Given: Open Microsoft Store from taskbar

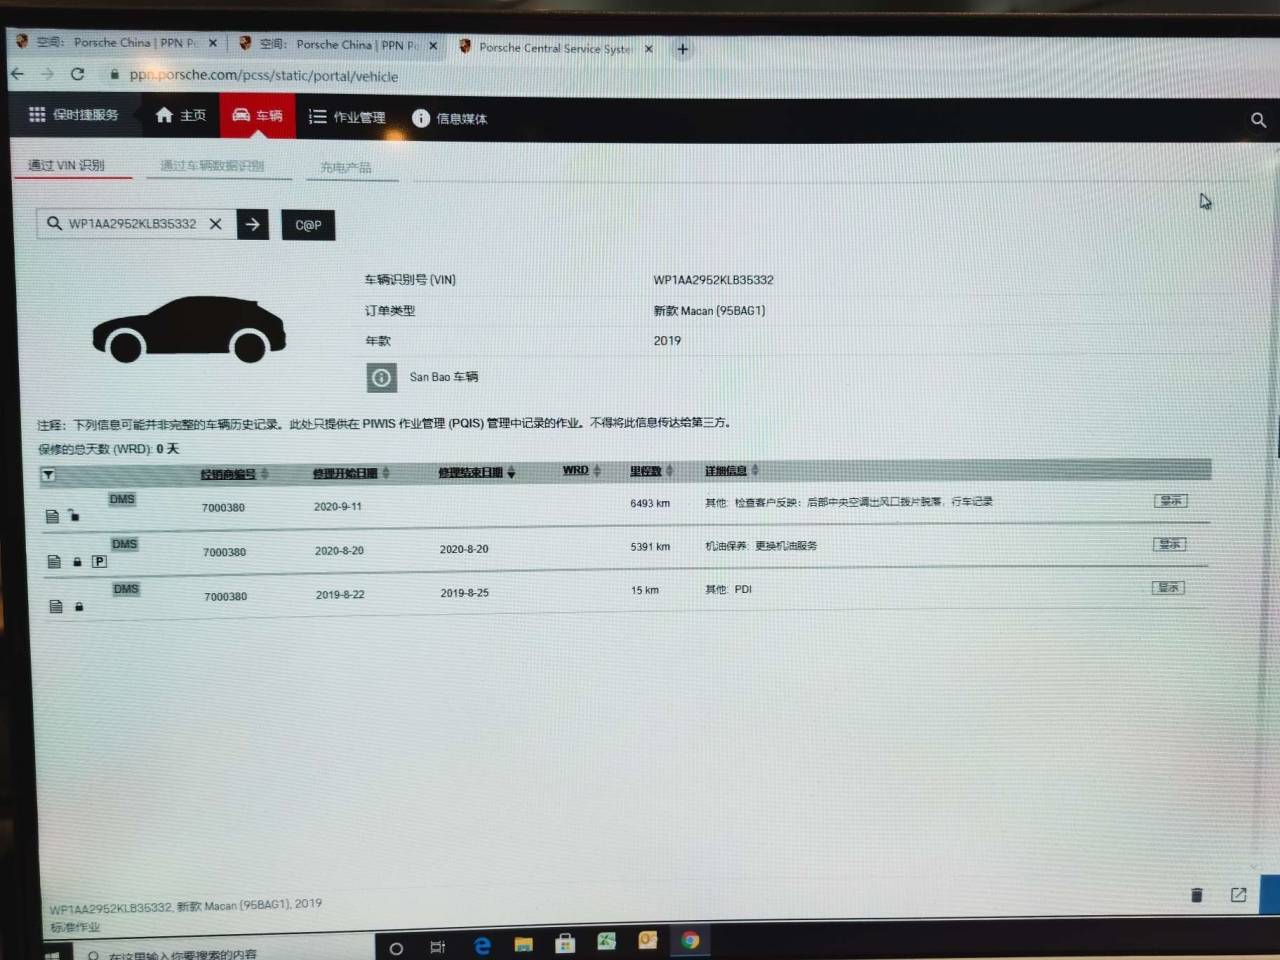Looking at the screenshot, I should coord(565,943).
